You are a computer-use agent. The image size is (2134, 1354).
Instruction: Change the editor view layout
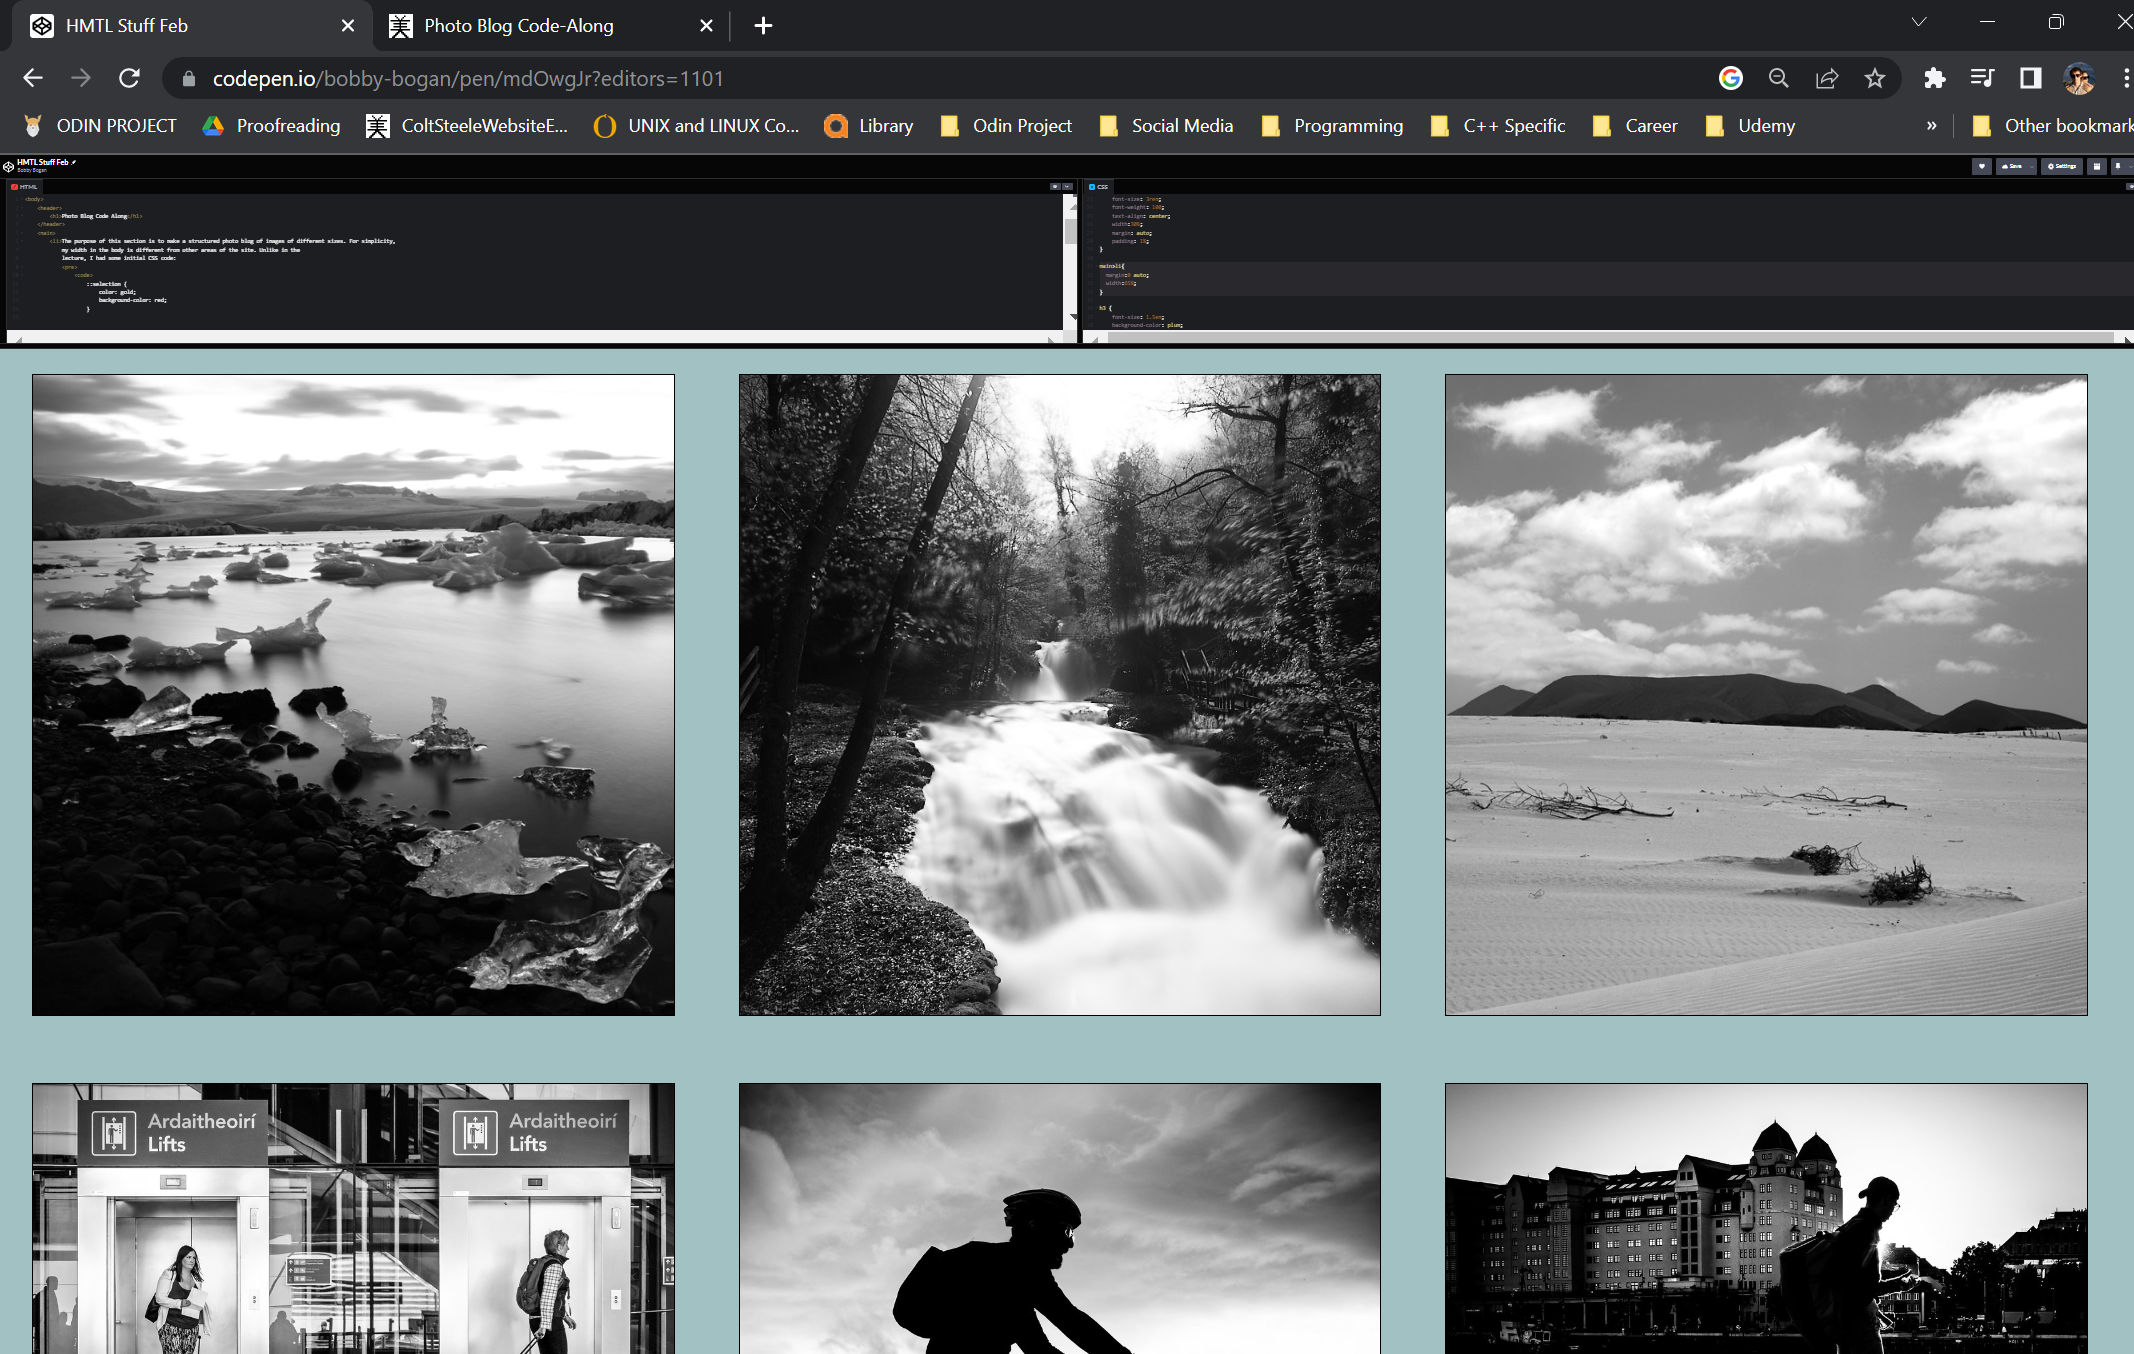click(x=2097, y=166)
